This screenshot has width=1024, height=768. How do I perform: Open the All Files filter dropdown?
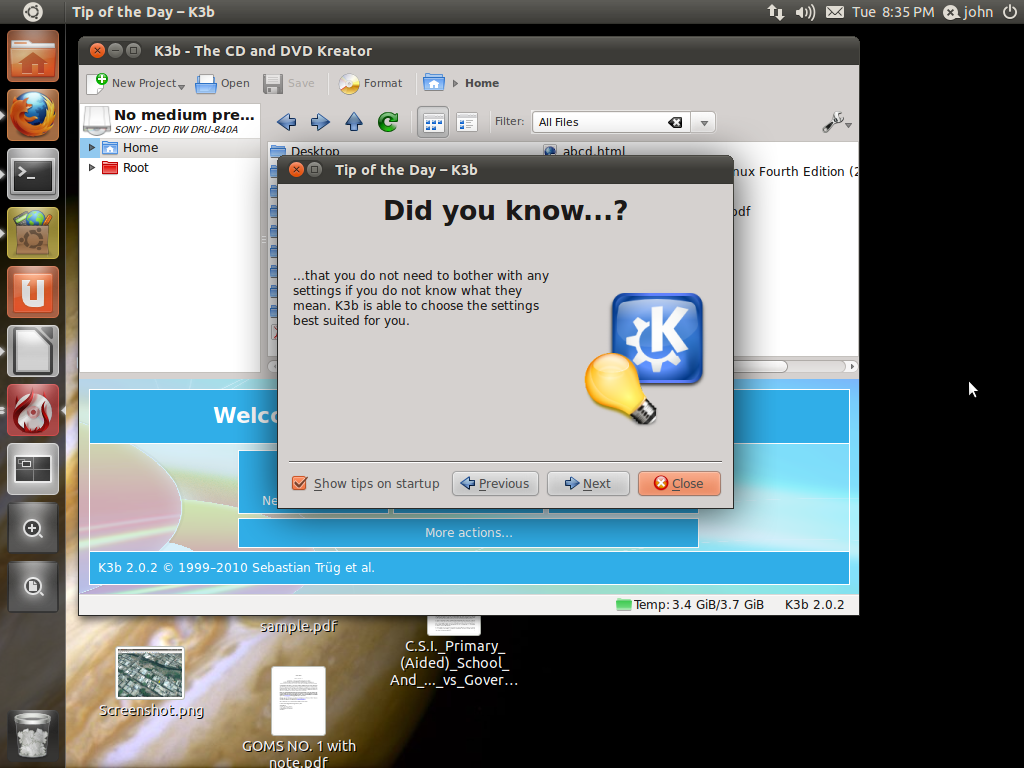click(x=704, y=121)
